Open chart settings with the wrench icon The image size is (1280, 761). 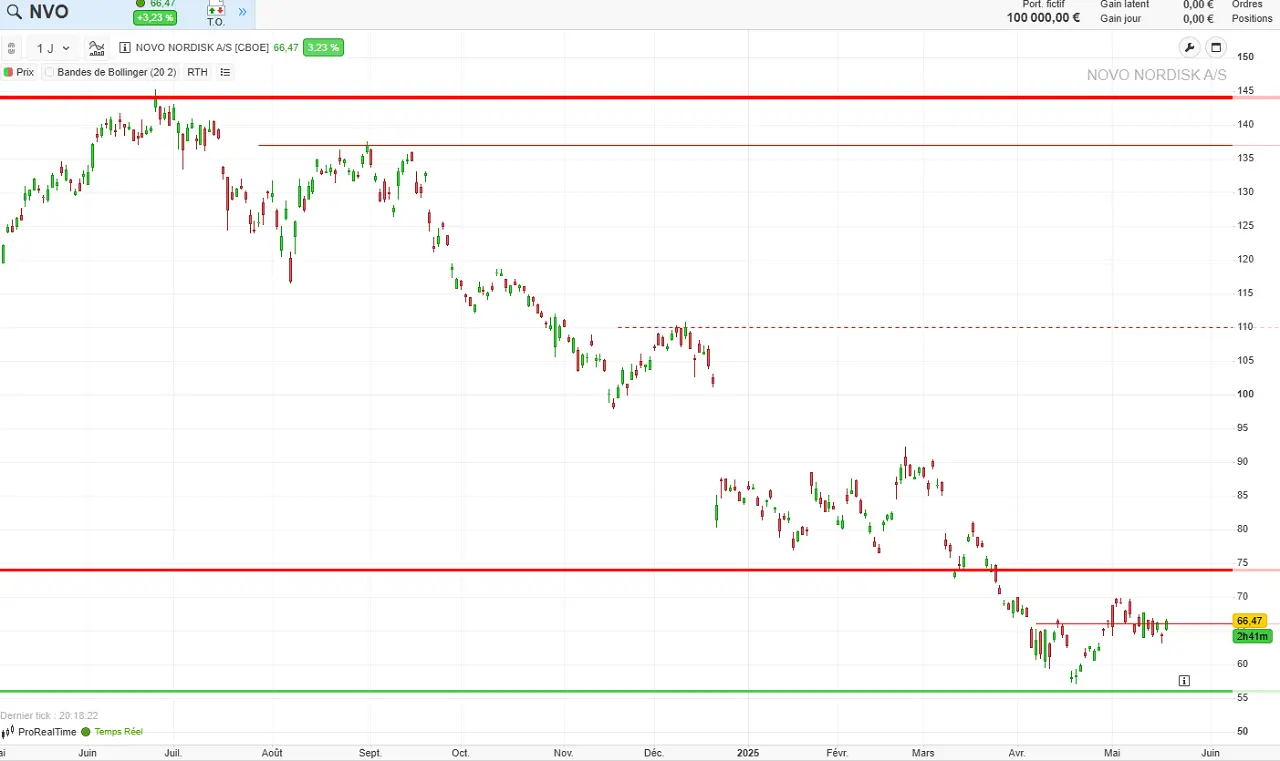[x=1189, y=47]
